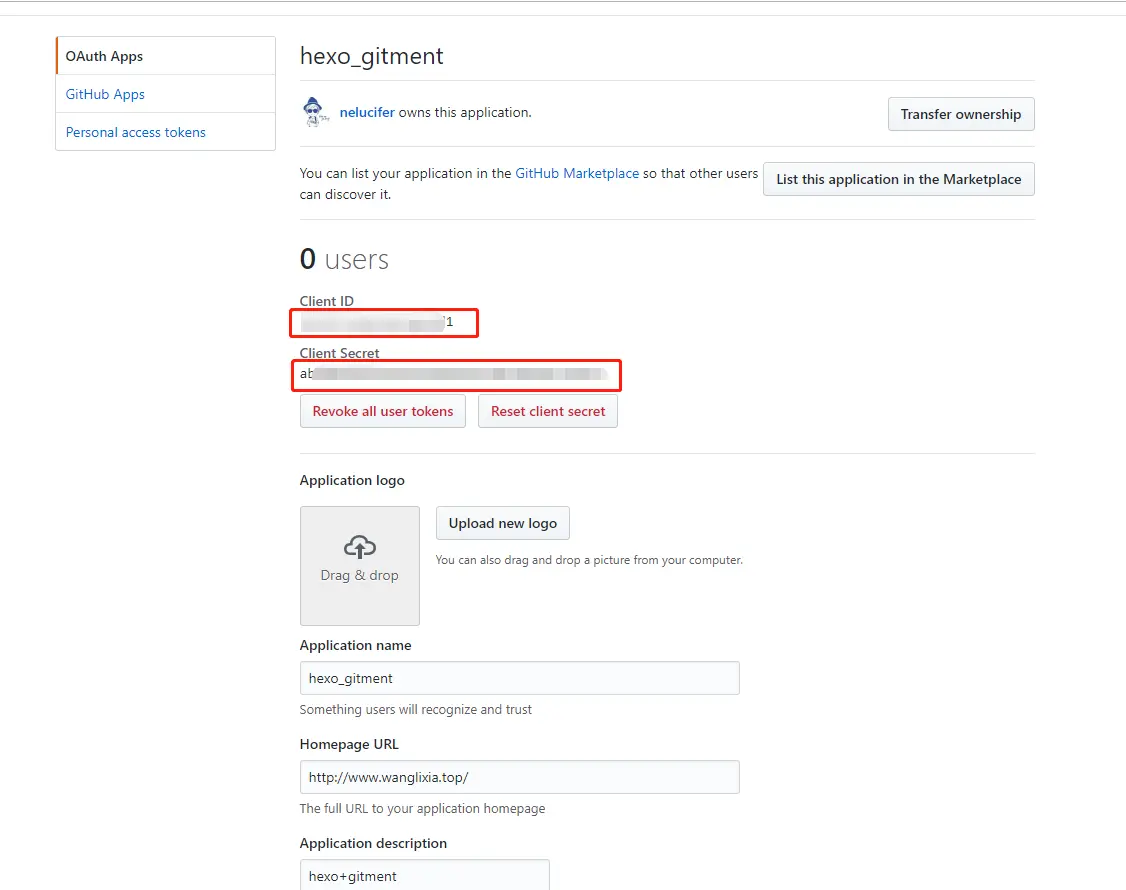Click 'Something users will recognize and trust' text
Image resolution: width=1126 pixels, height=890 pixels.
pyautogui.click(x=416, y=710)
